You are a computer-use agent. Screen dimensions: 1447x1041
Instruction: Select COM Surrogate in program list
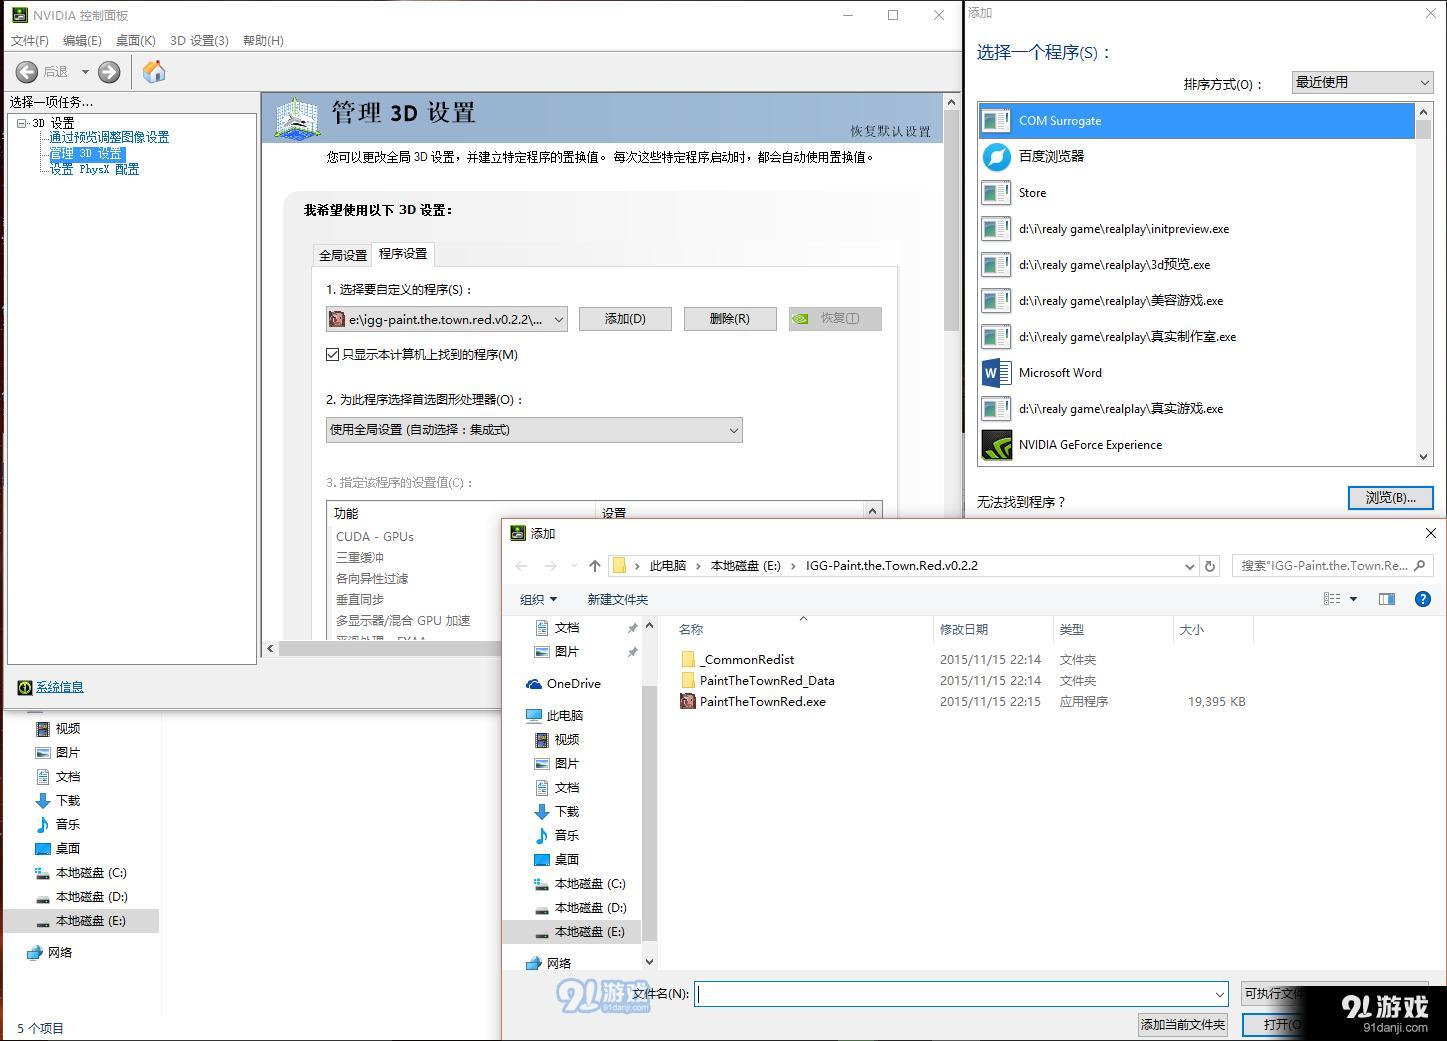pyautogui.click(x=1196, y=121)
